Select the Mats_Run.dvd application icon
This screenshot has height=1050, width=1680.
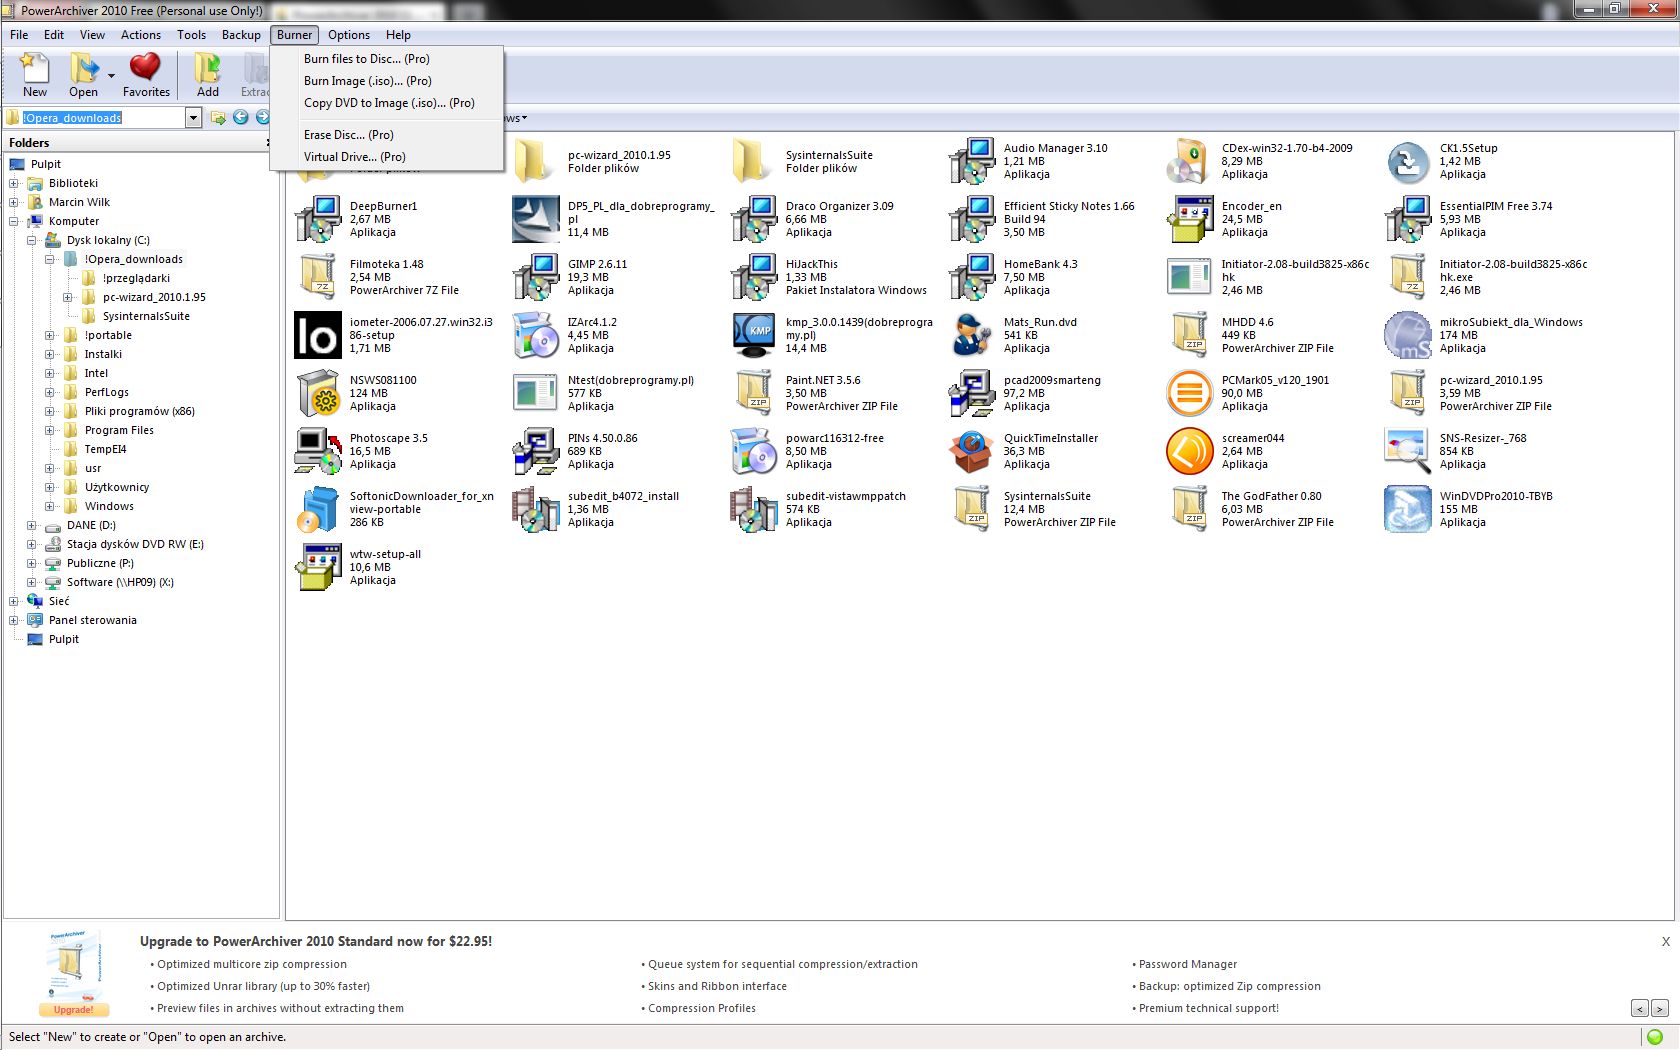pos(972,335)
